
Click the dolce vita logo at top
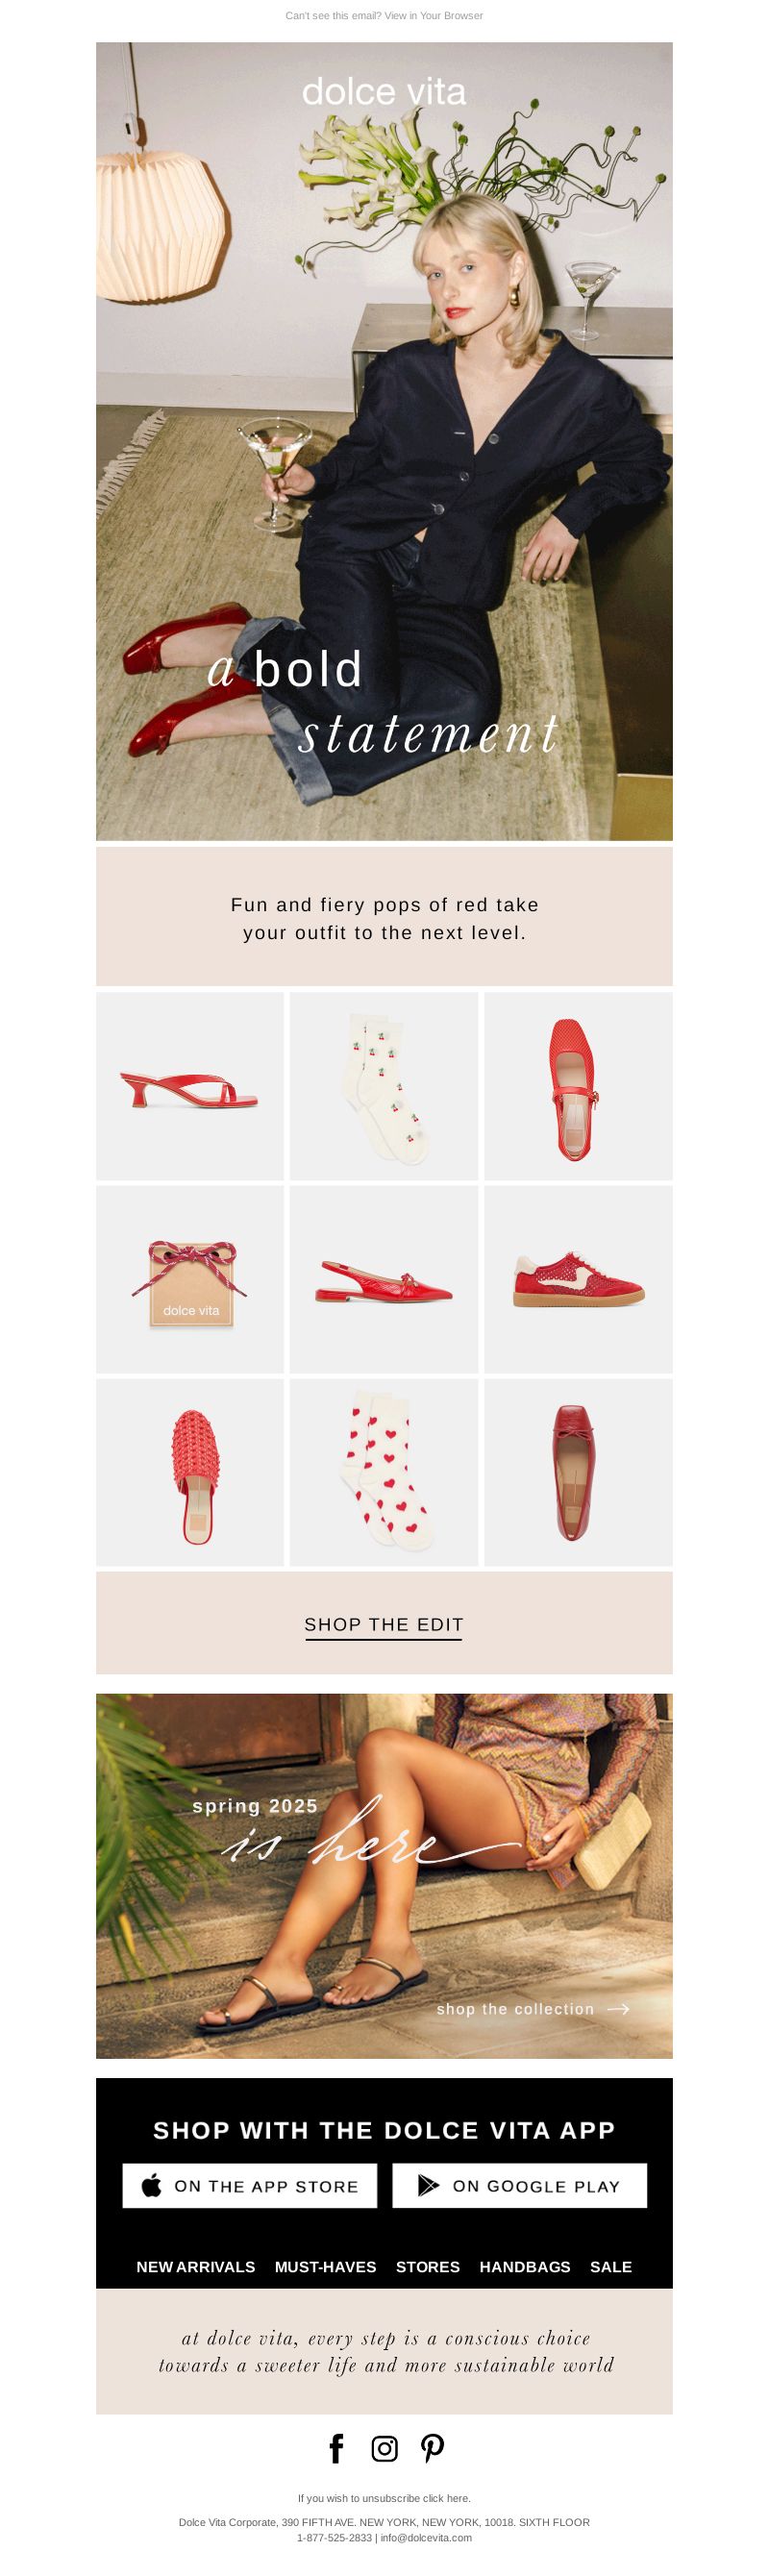(384, 92)
